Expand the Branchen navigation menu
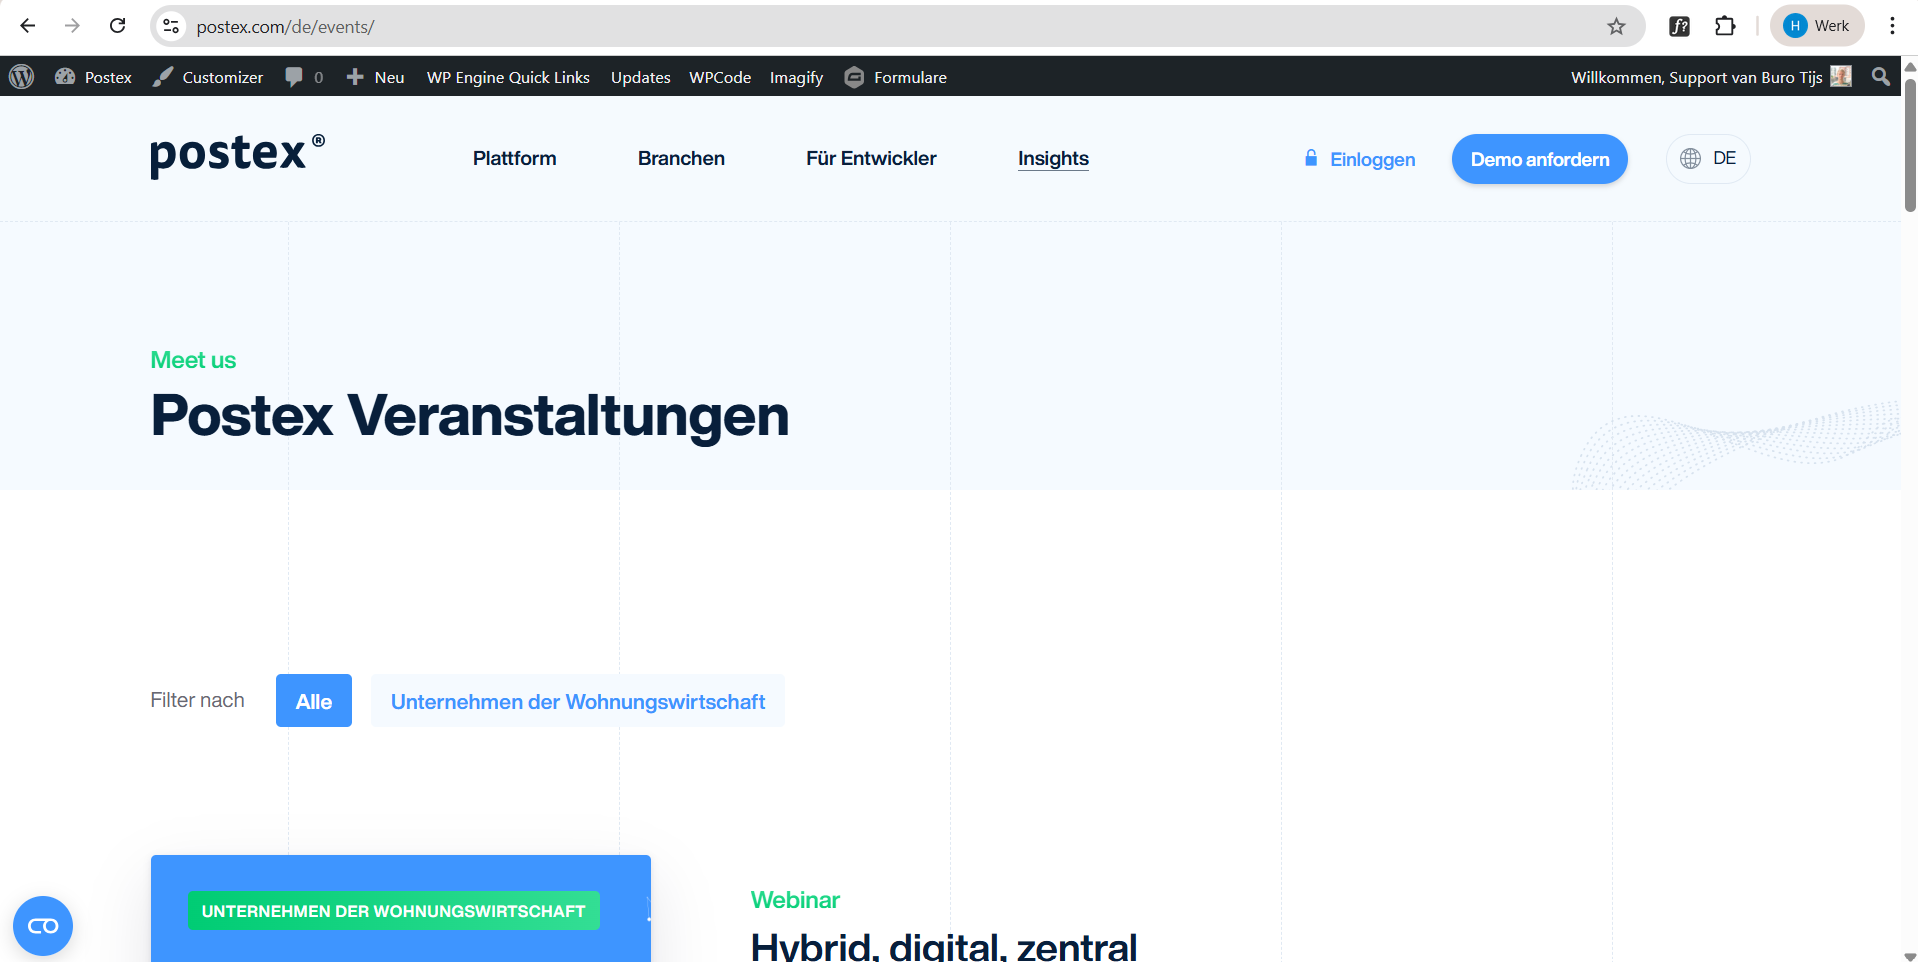Image resolution: width=1918 pixels, height=962 pixels. tap(681, 159)
